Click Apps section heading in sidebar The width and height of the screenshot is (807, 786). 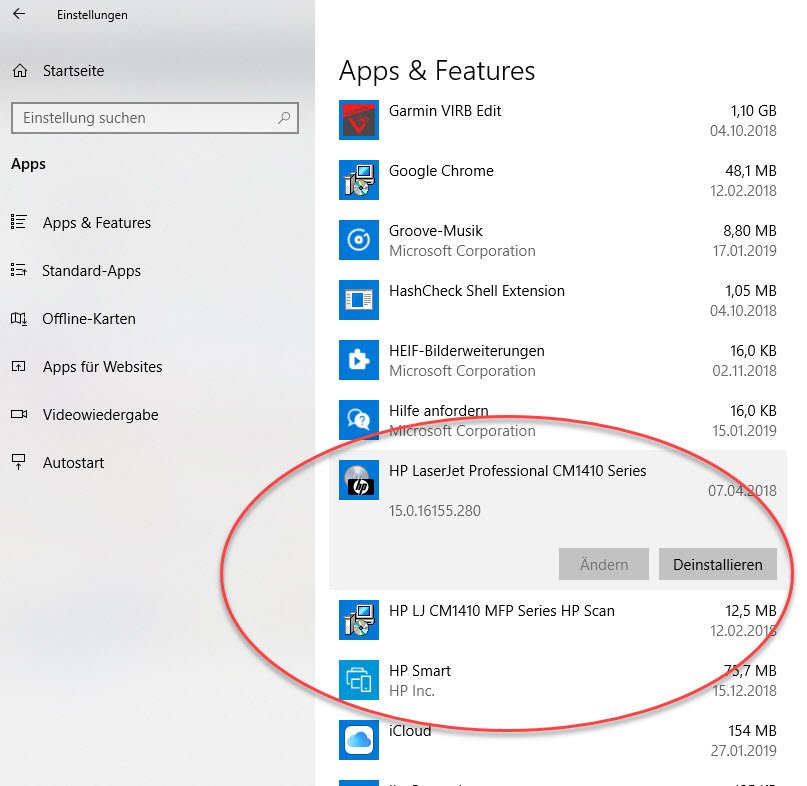(x=28, y=164)
